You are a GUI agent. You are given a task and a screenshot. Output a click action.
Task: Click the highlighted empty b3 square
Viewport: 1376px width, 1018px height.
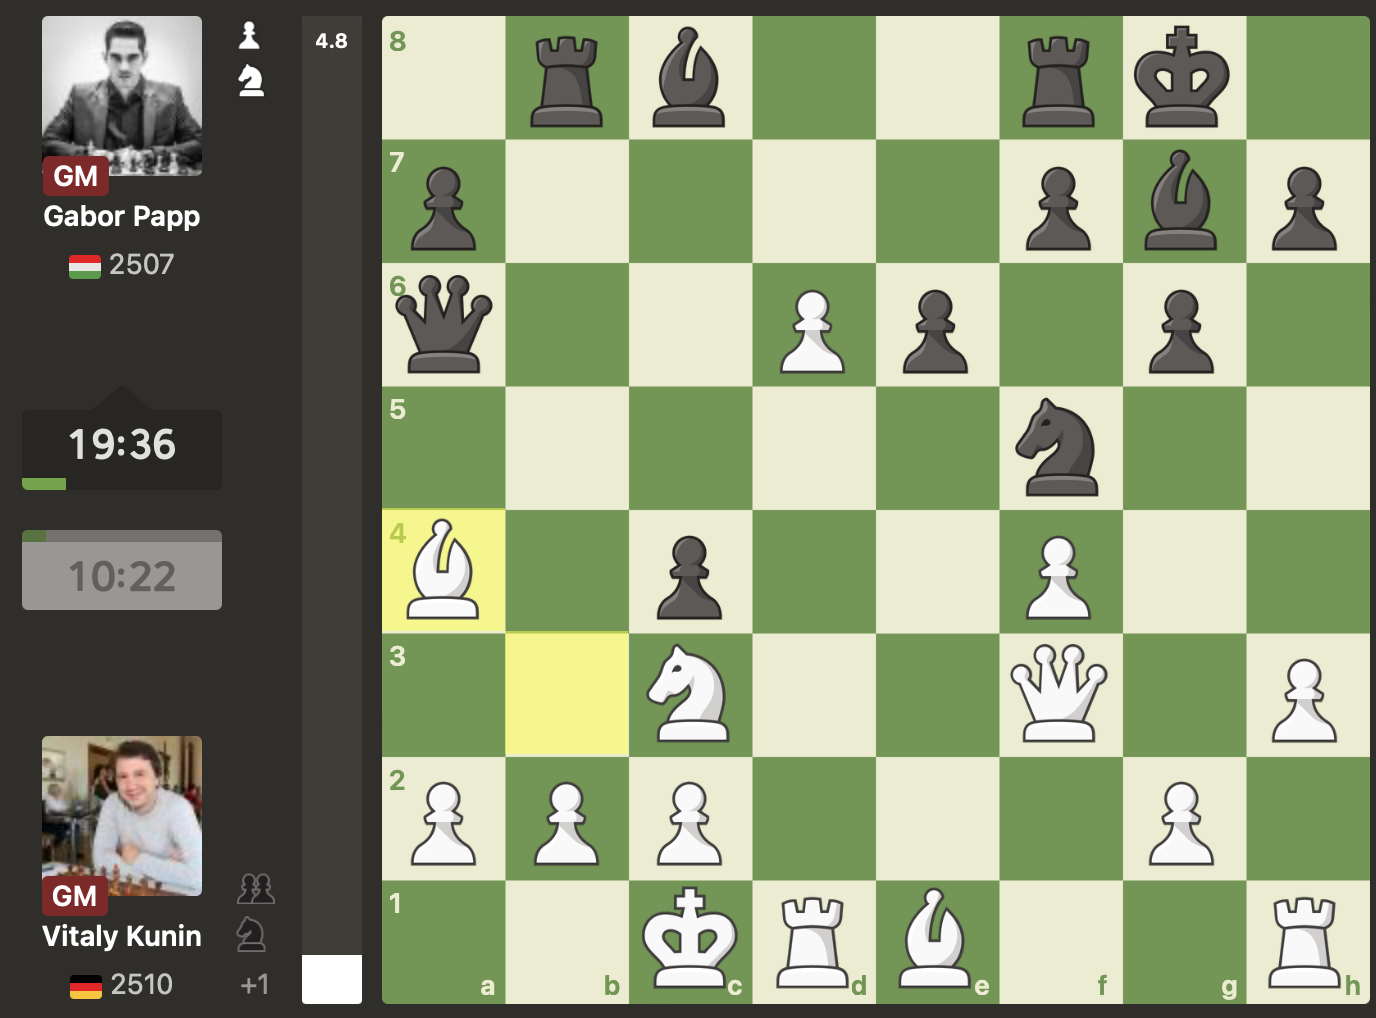pos(567,694)
